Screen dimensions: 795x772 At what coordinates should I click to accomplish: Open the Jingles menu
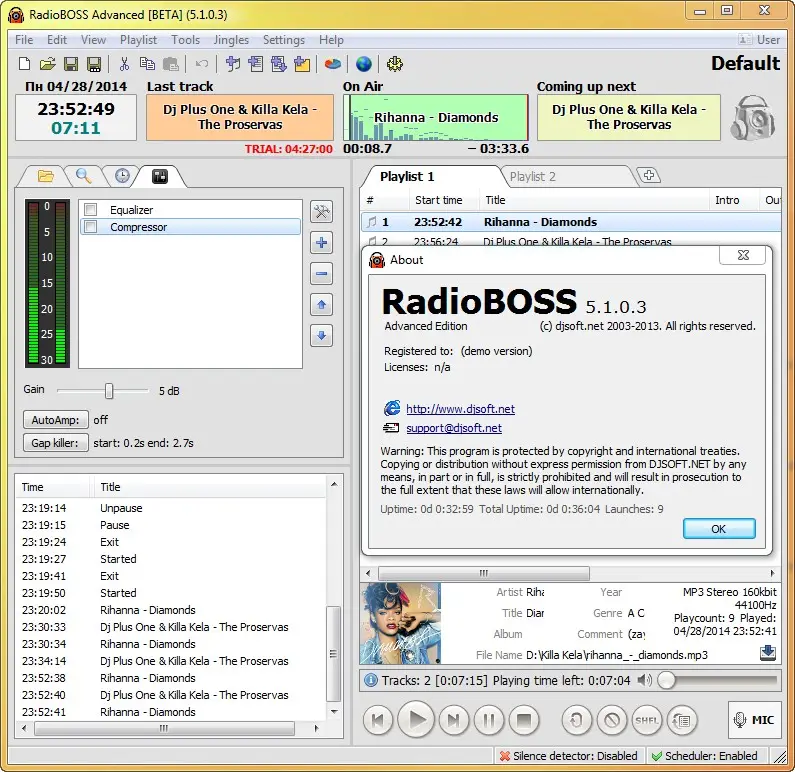231,40
